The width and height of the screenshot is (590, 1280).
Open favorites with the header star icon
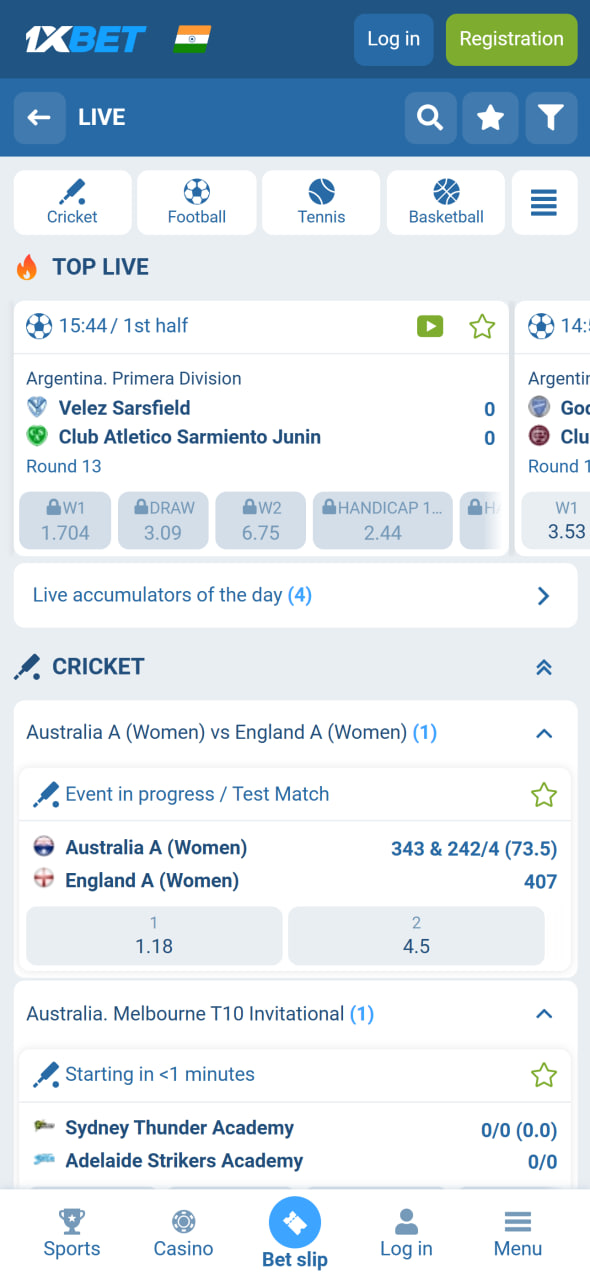[490, 118]
